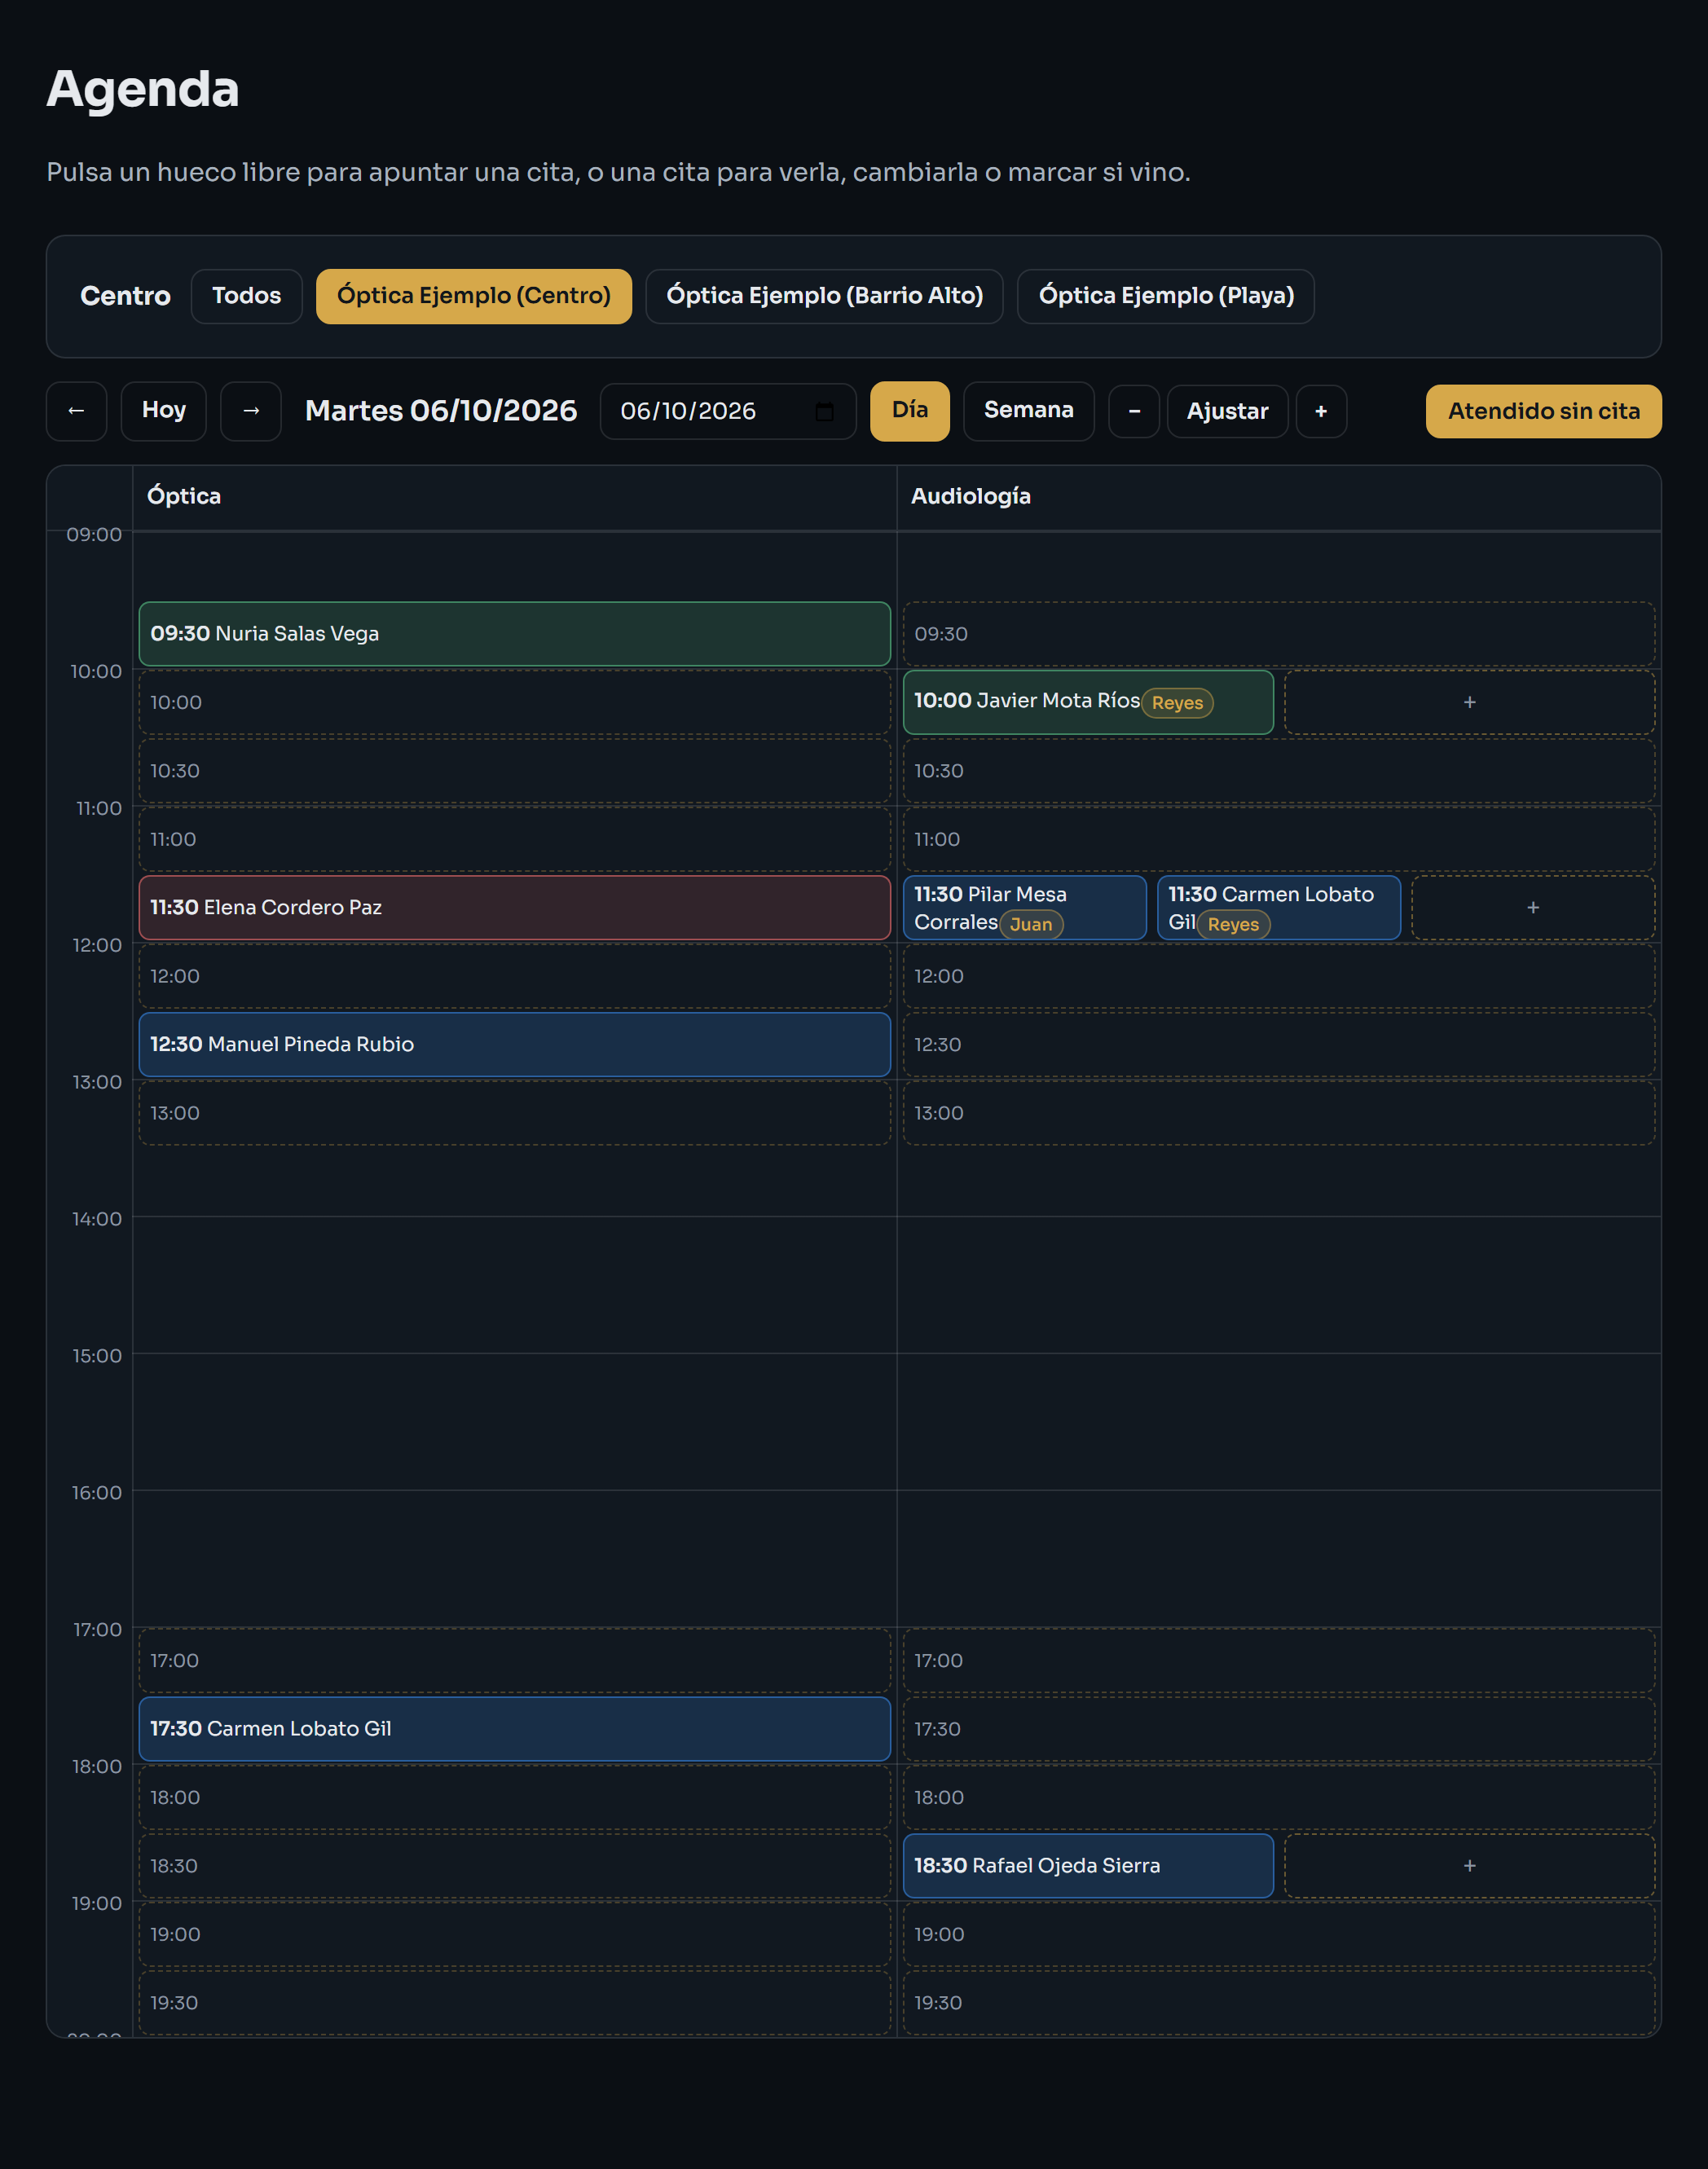The width and height of the screenshot is (1708, 2169).
Task: Open calendar picker icon in date field
Action: click(824, 411)
